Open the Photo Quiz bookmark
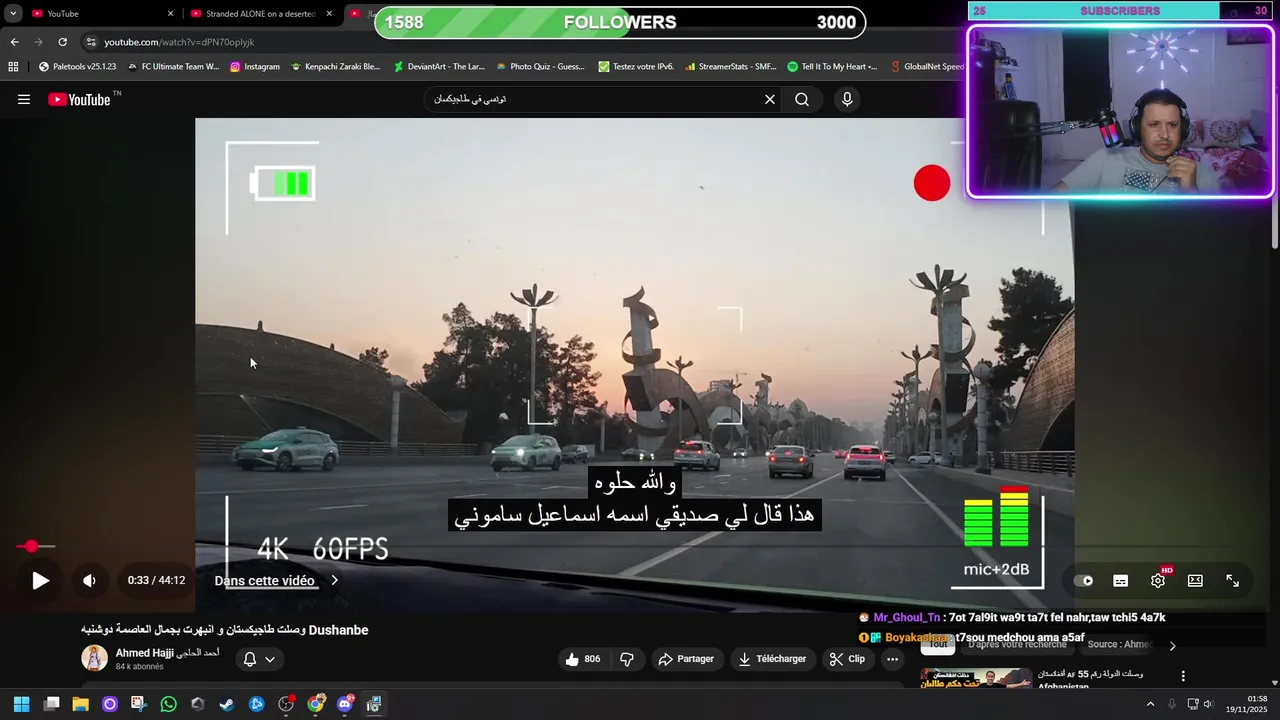This screenshot has height=720, width=1280. (540, 67)
